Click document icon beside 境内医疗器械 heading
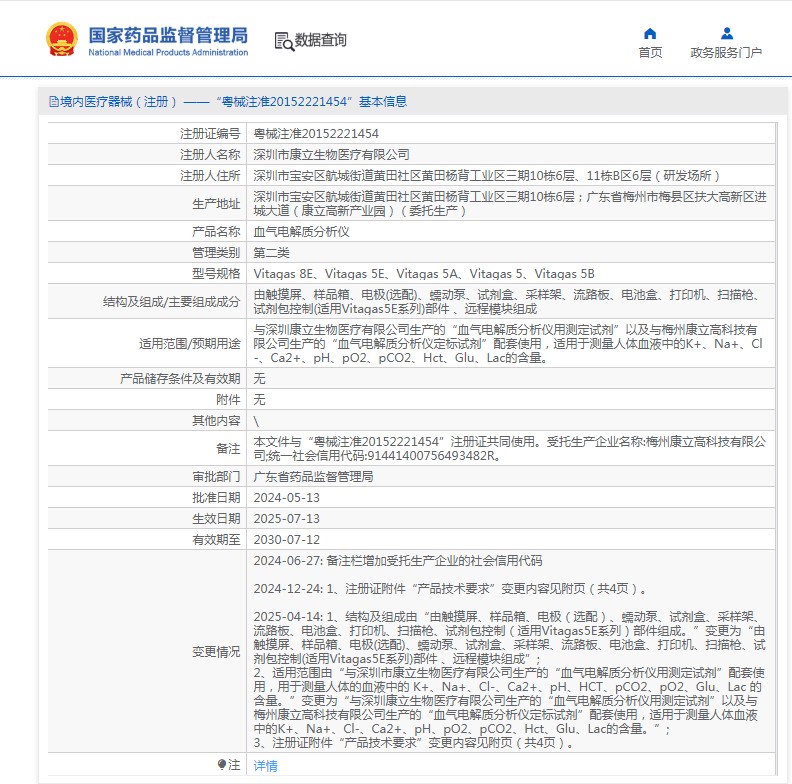The image size is (792, 784). tap(54, 102)
